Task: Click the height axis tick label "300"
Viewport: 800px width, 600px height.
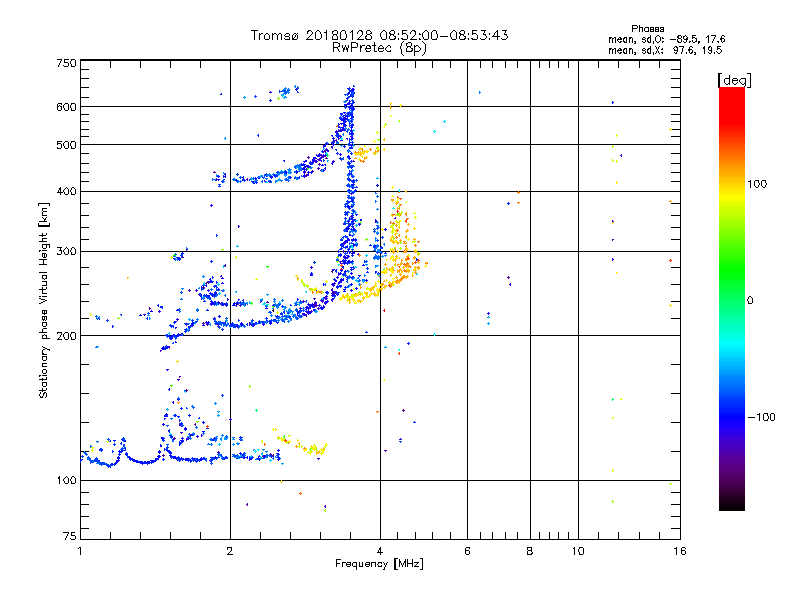Action: coord(66,252)
